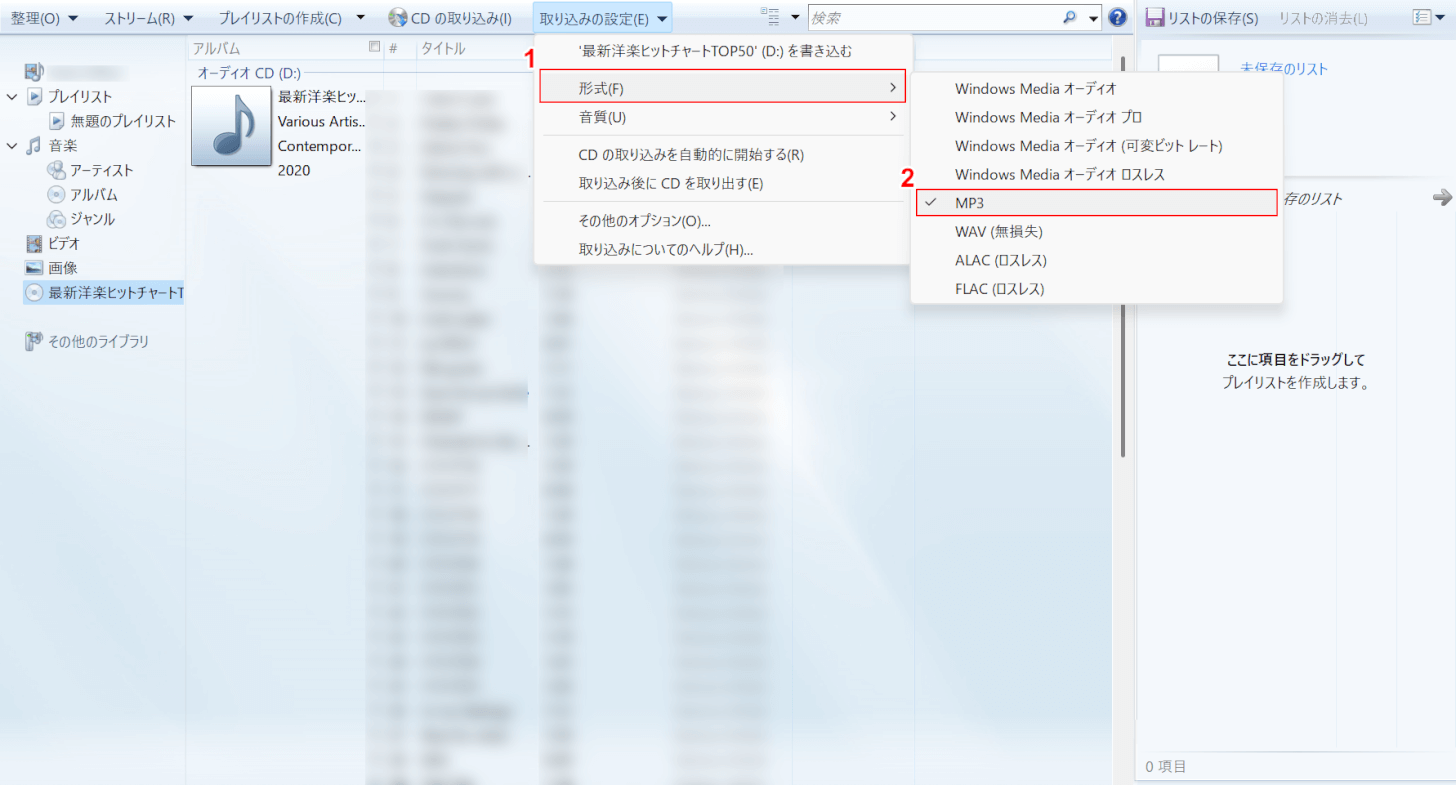Click the 音楽 music note icon
Screen dimensions: 1456x785
[x=34, y=146]
